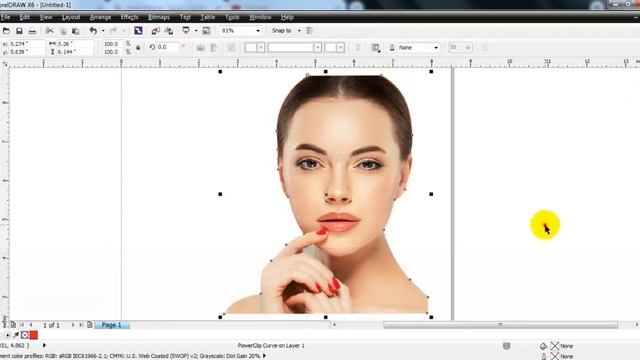Viewport: 640px width, 360px height.
Task: Open the Window menu
Action: coord(260,17)
